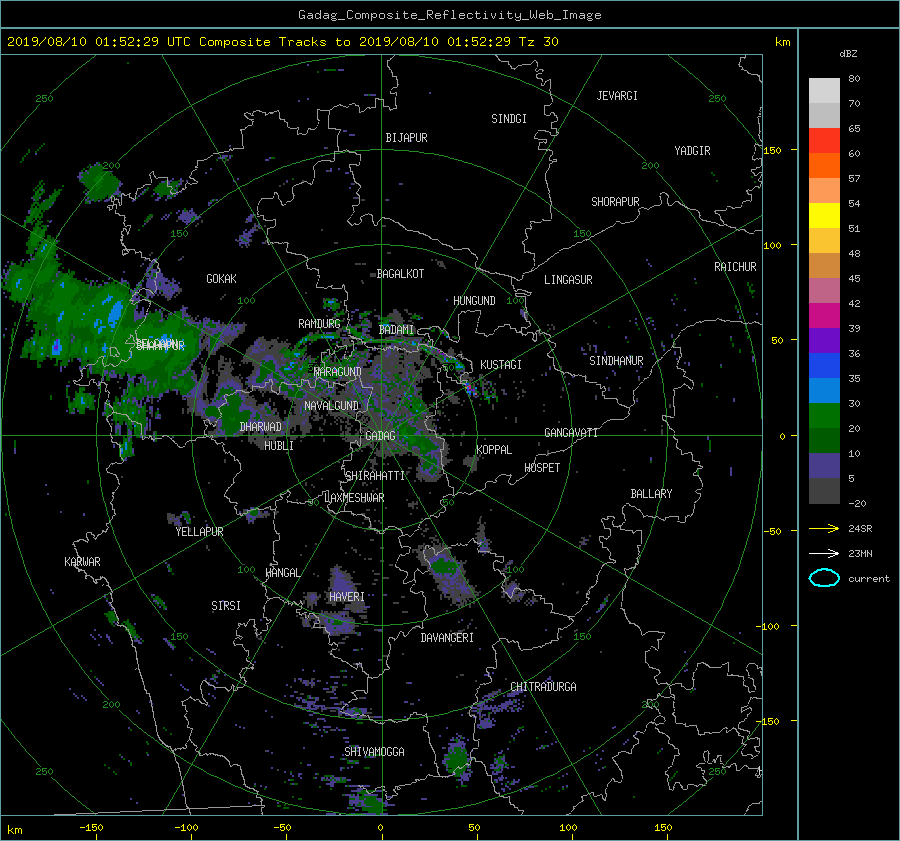Click the yellow 24SR arrow legend icon
900x841 pixels.
pos(824,528)
